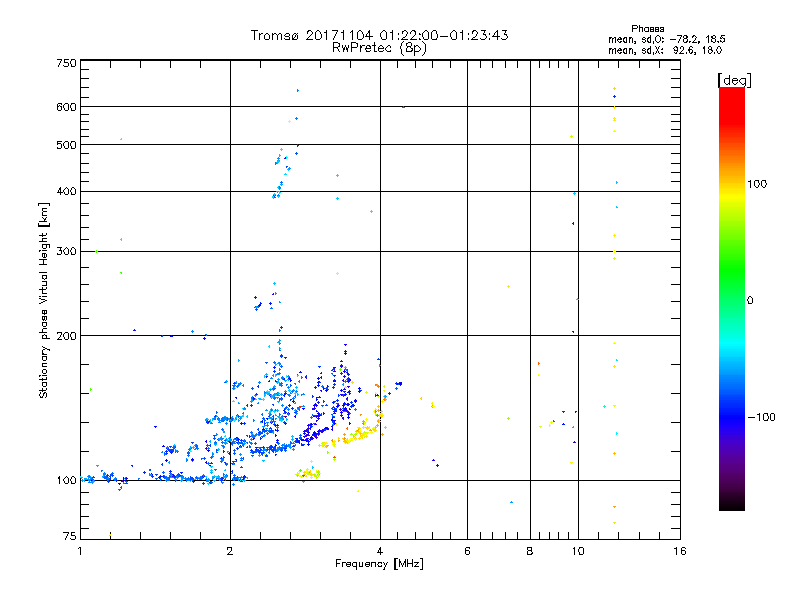Viewport: 800px width, 600px height.
Task: Click the mean, sd,X statistics line
Action: (665, 51)
